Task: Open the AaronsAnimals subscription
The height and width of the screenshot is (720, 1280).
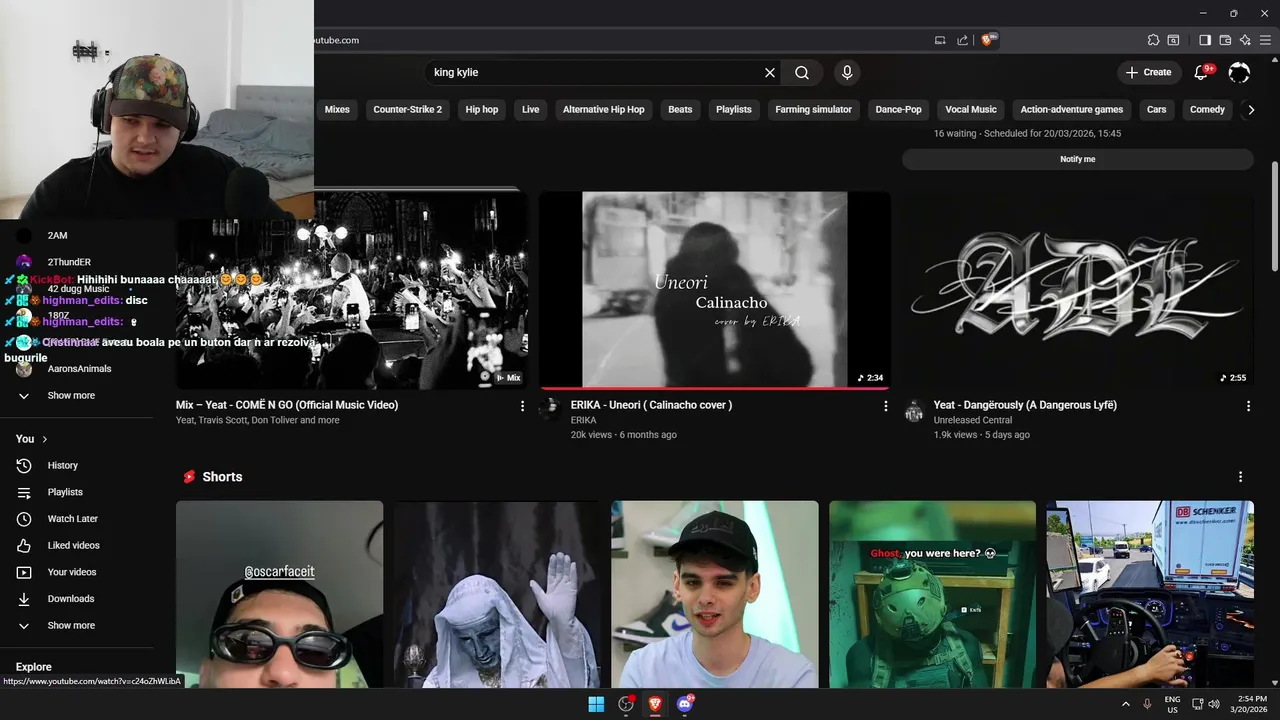Action: click(x=80, y=369)
